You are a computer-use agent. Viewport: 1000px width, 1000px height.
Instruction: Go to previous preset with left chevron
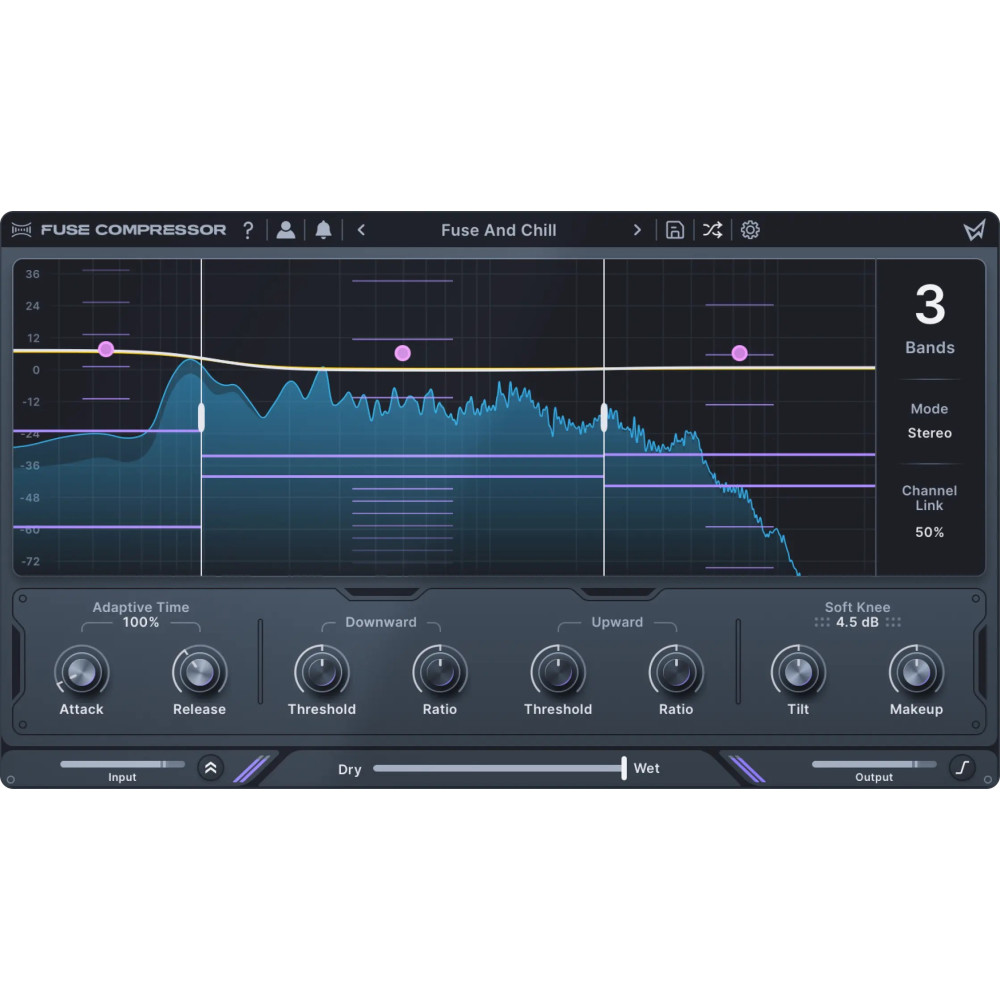(361, 230)
